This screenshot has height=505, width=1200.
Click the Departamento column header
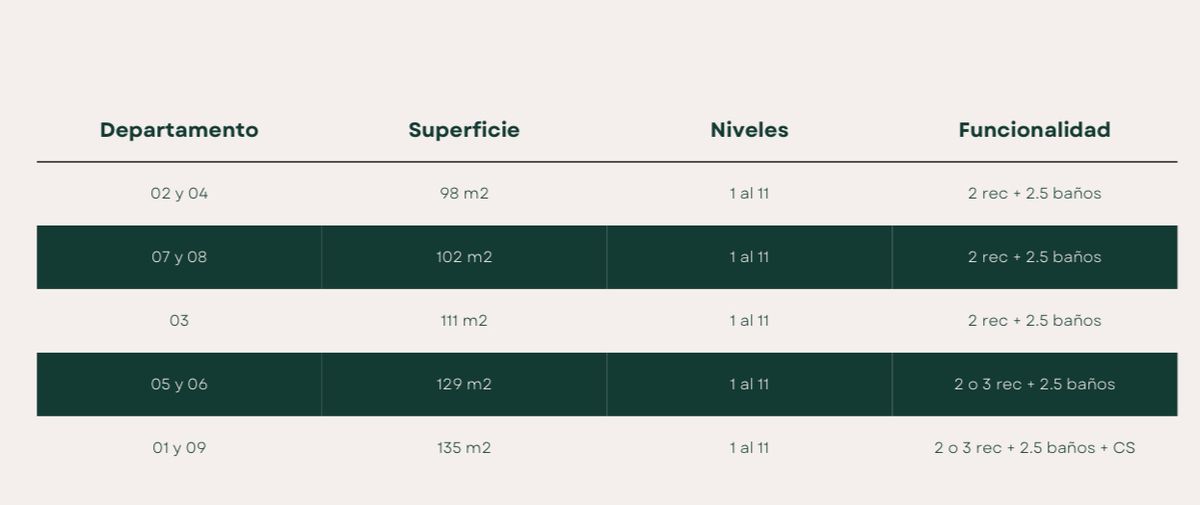click(179, 130)
